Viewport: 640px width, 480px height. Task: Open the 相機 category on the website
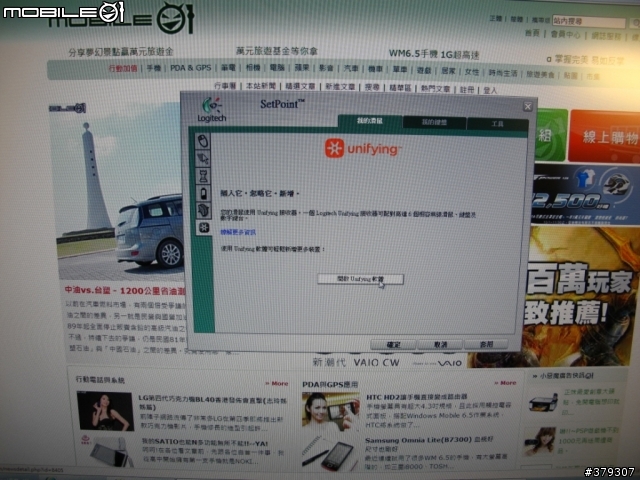[x=253, y=68]
